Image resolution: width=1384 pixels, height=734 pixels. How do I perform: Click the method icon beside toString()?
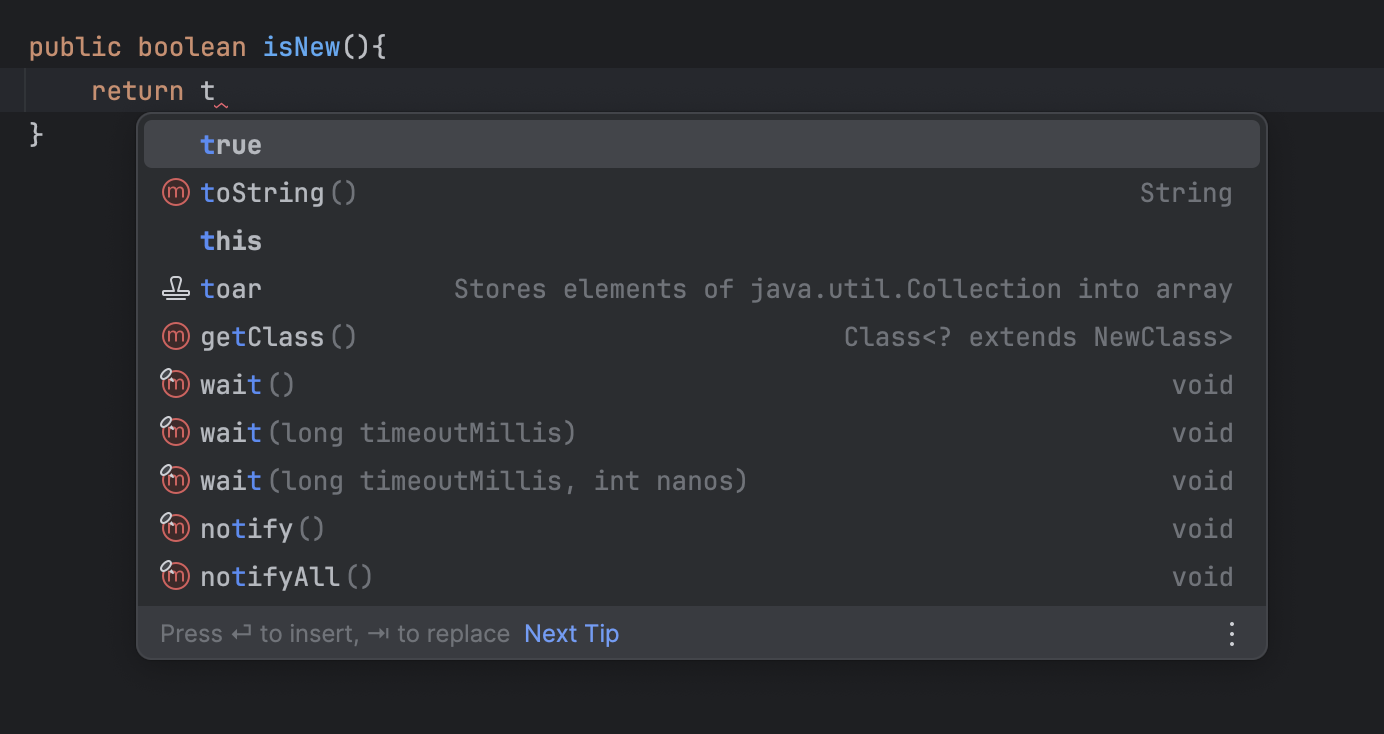coord(175,192)
